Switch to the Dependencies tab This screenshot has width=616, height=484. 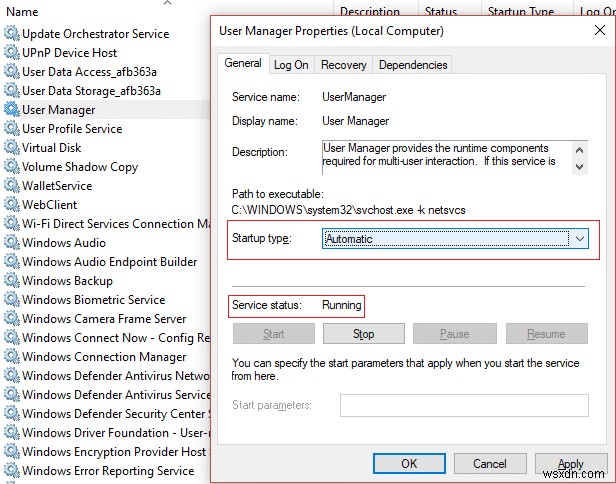[x=413, y=65]
